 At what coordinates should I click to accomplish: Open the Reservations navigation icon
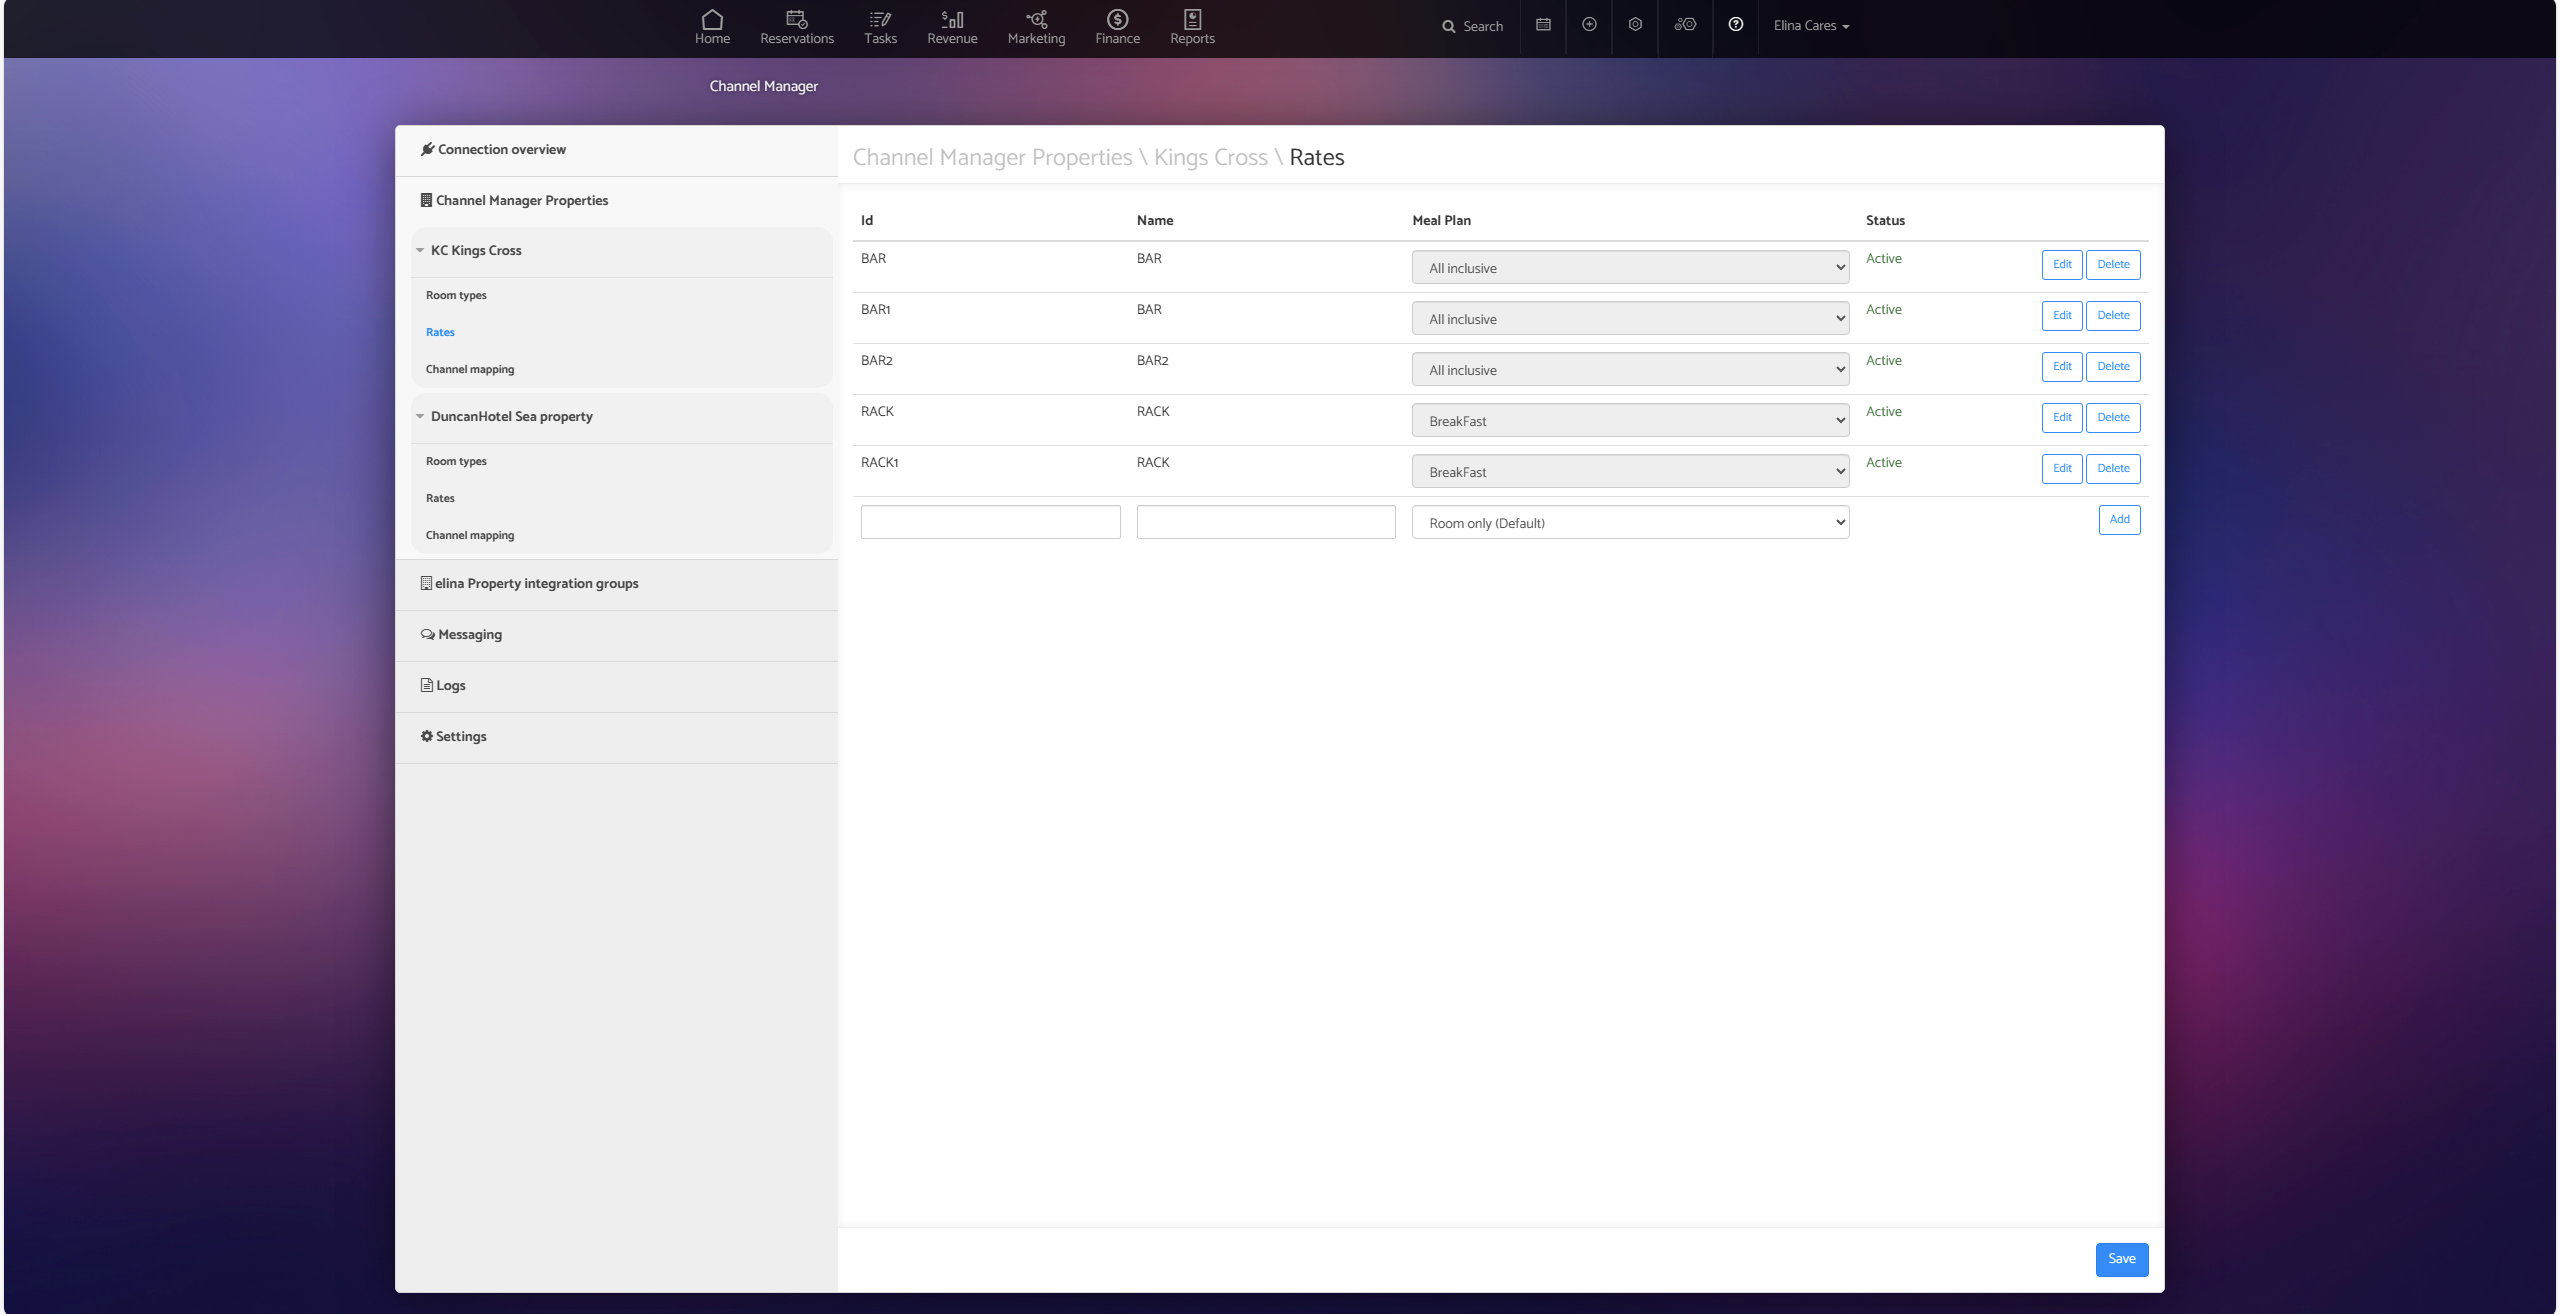pyautogui.click(x=796, y=27)
